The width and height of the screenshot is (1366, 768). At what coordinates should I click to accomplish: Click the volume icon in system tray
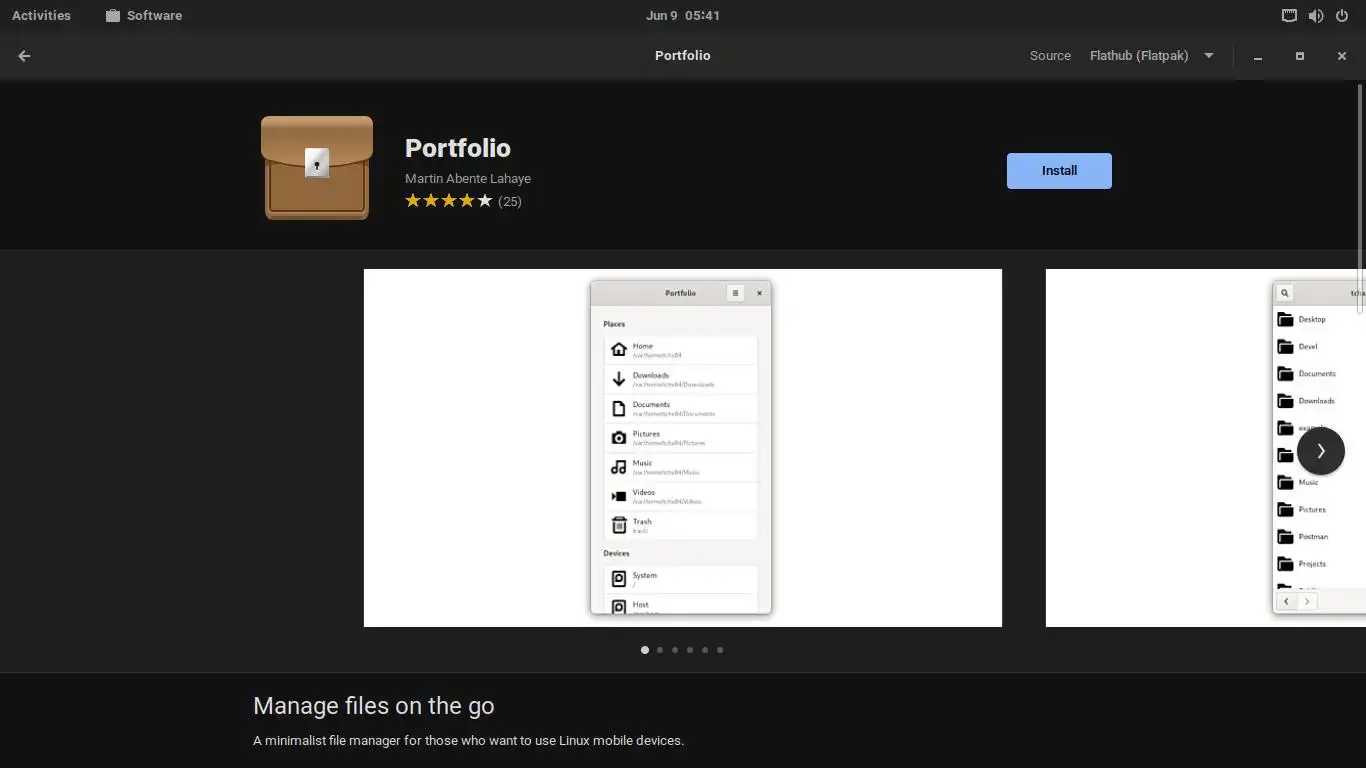pos(1316,16)
